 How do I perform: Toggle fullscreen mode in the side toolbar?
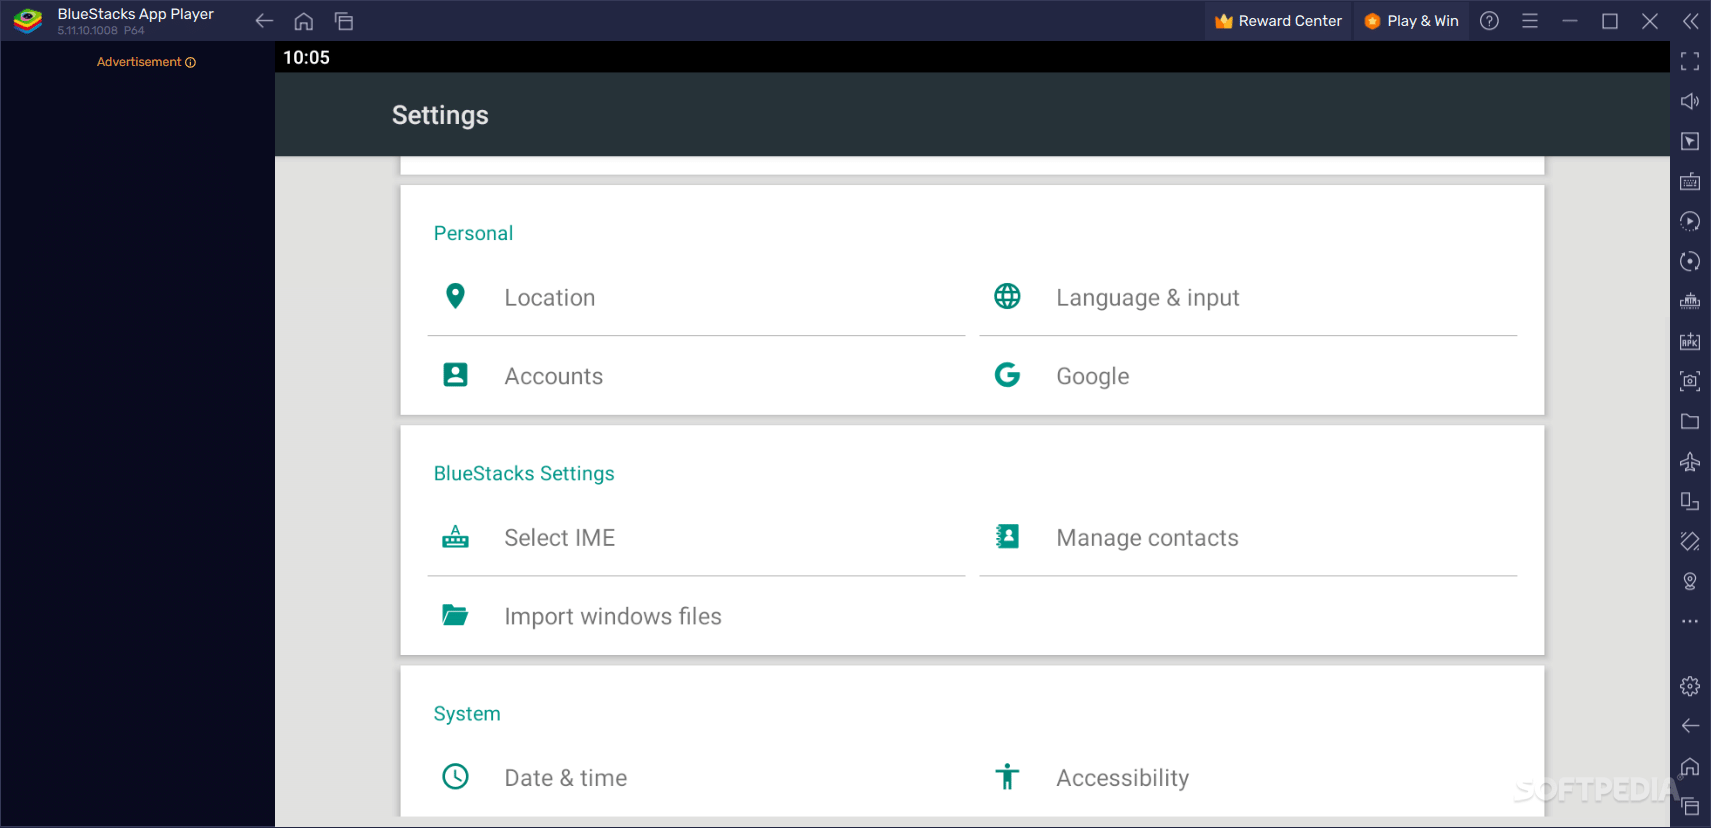[x=1690, y=61]
